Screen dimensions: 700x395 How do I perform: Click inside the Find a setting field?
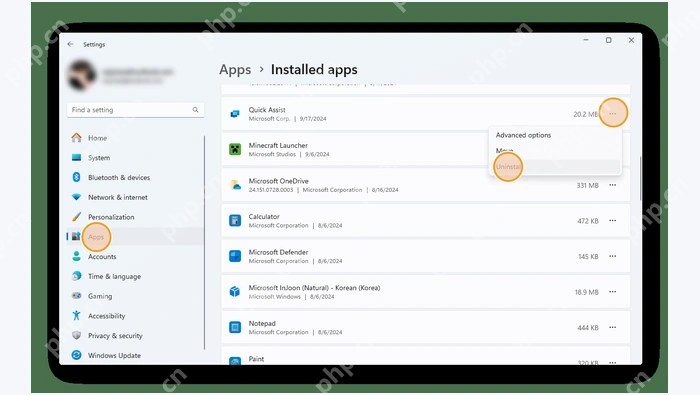click(x=135, y=110)
